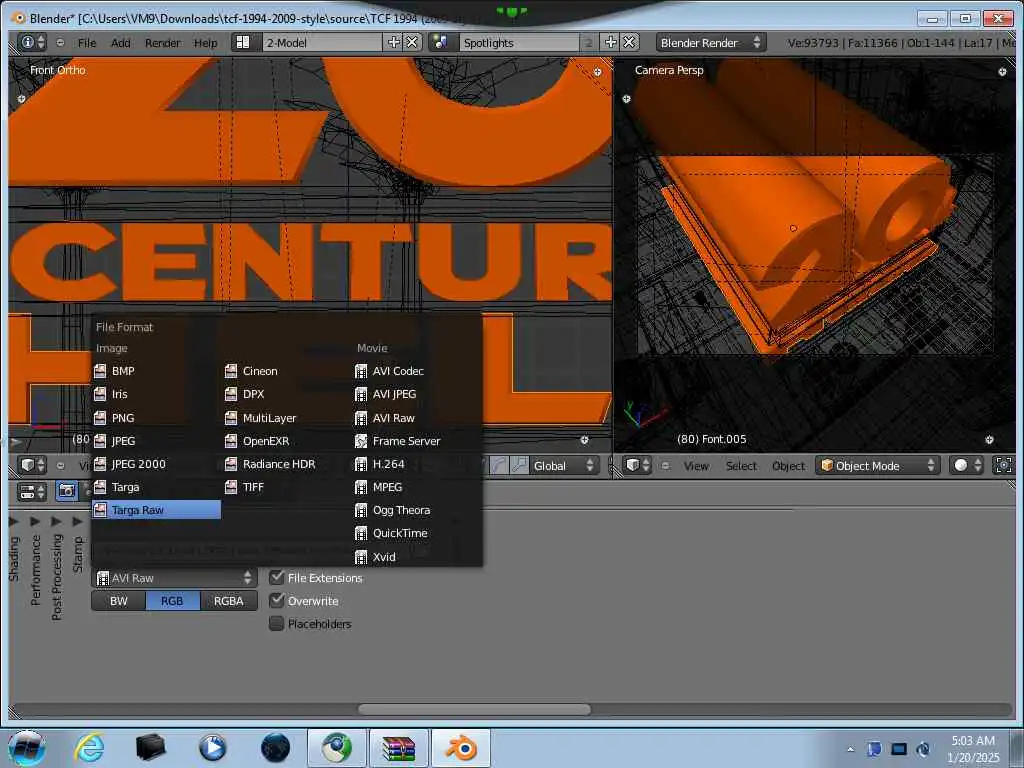Click the Xvid film icon
1024x768 pixels.
pos(361,556)
